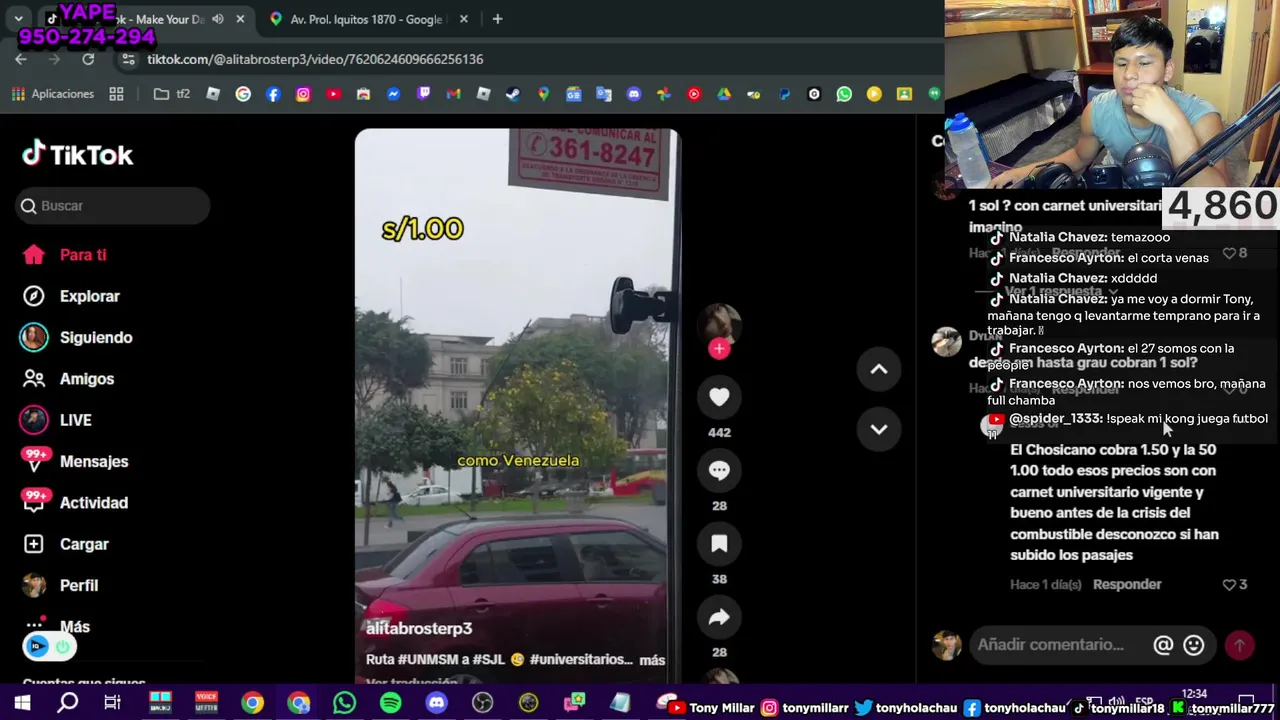Open the tab search dropdown arrow
Screen dimensions: 1280x720
[x=18, y=19]
